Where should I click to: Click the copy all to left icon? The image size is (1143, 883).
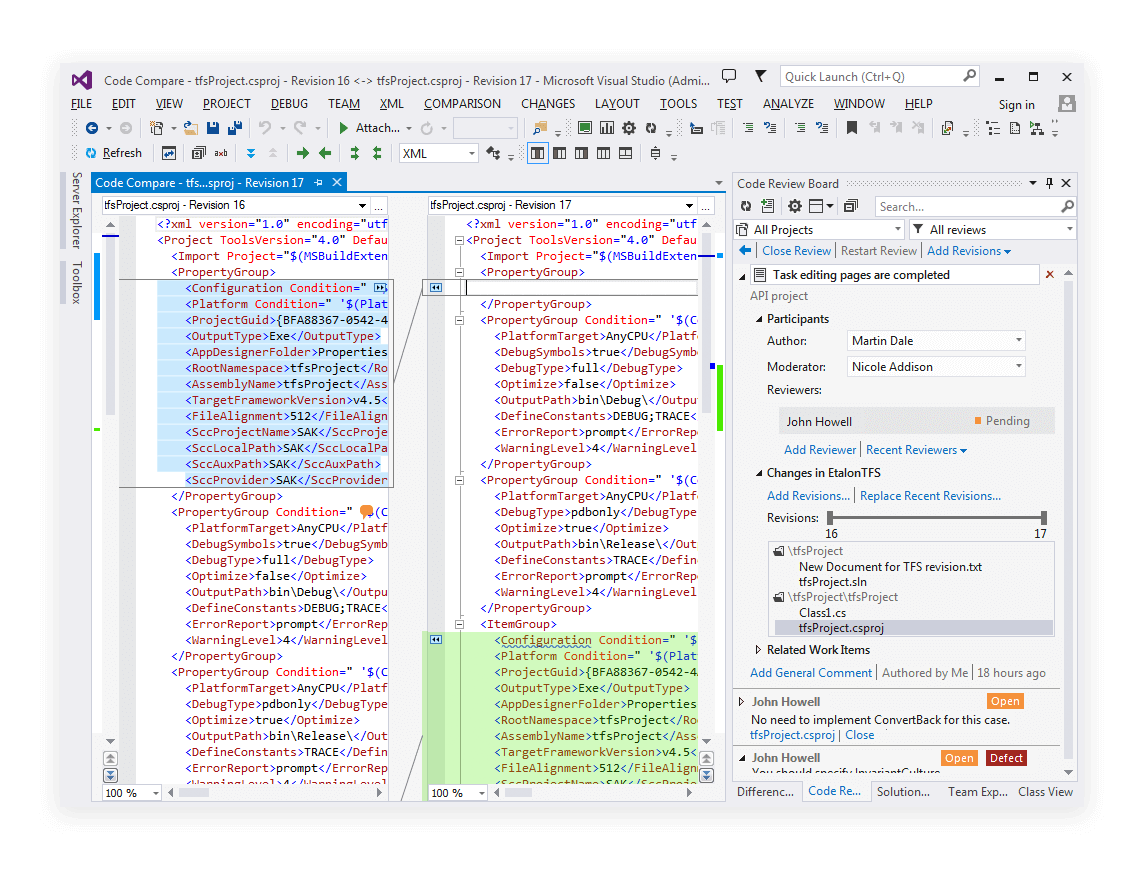pyautogui.click(x=377, y=153)
